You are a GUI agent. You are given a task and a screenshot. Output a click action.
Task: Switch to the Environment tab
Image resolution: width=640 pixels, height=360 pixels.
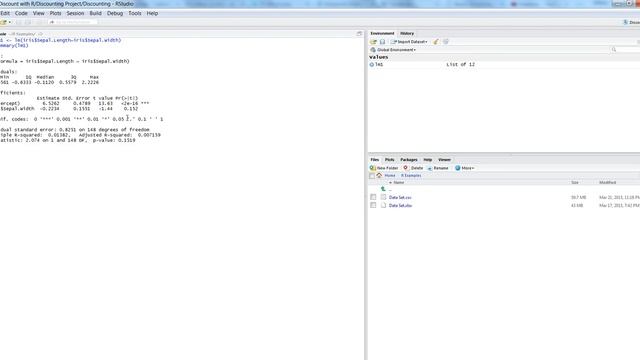click(382, 33)
